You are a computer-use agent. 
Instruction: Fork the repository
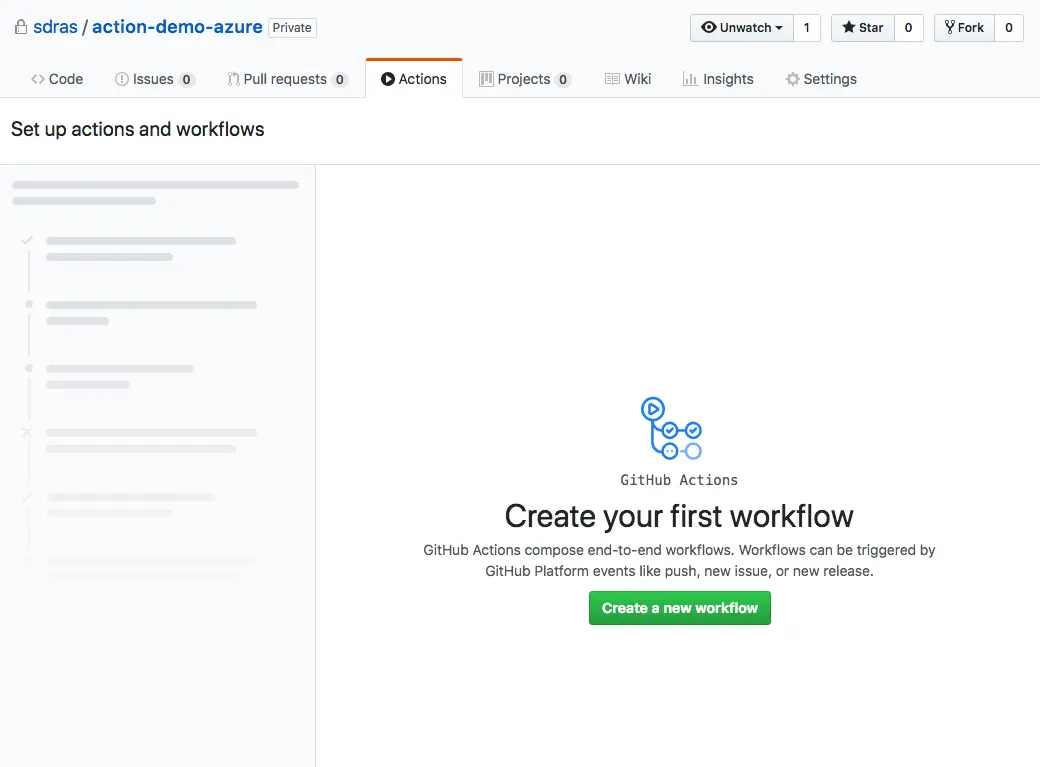964,28
